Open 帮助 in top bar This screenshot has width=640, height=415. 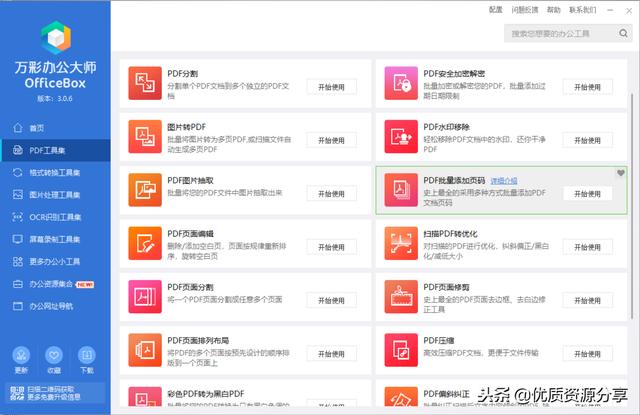[x=553, y=10]
